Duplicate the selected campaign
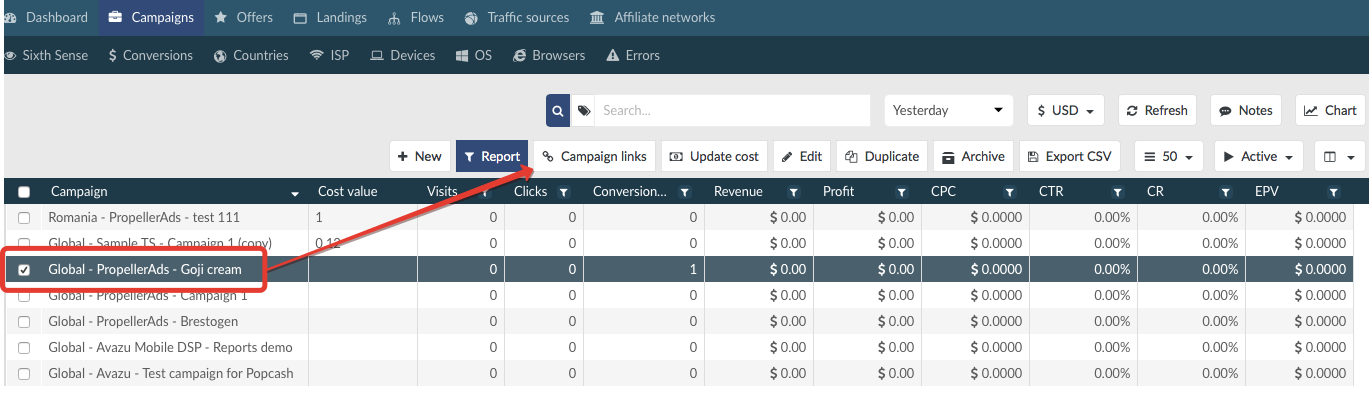Viewport: 1369px width, 395px height. [881, 156]
